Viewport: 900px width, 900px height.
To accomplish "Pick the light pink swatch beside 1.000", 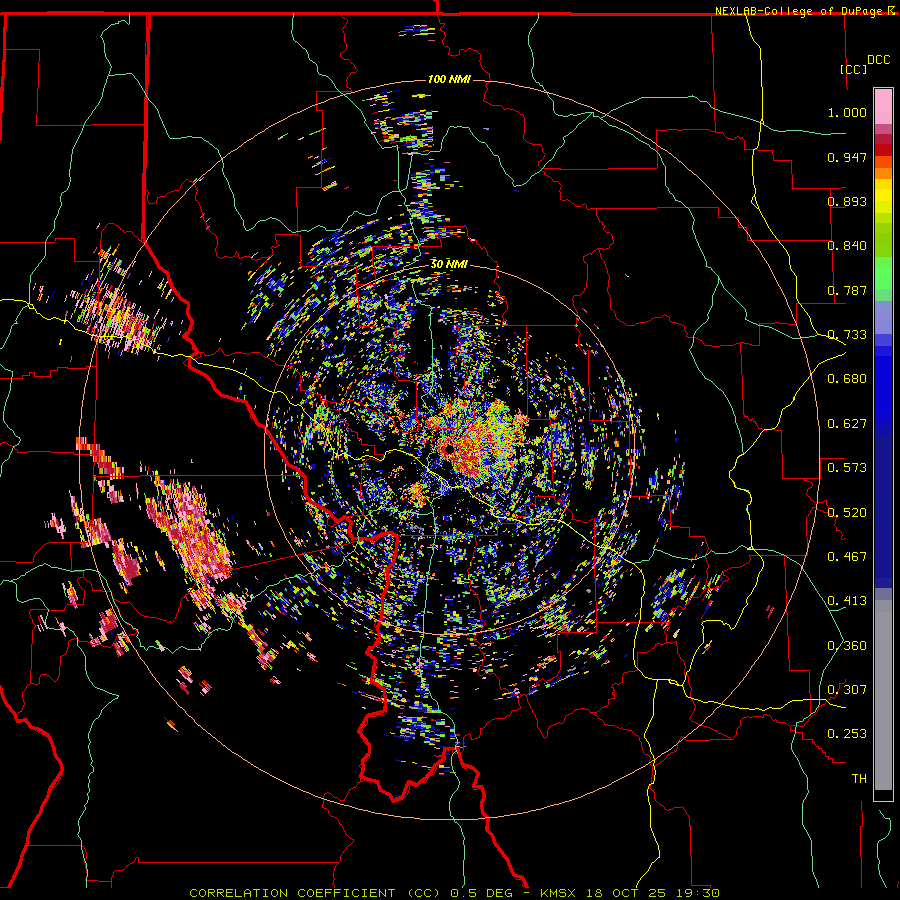I will [883, 106].
